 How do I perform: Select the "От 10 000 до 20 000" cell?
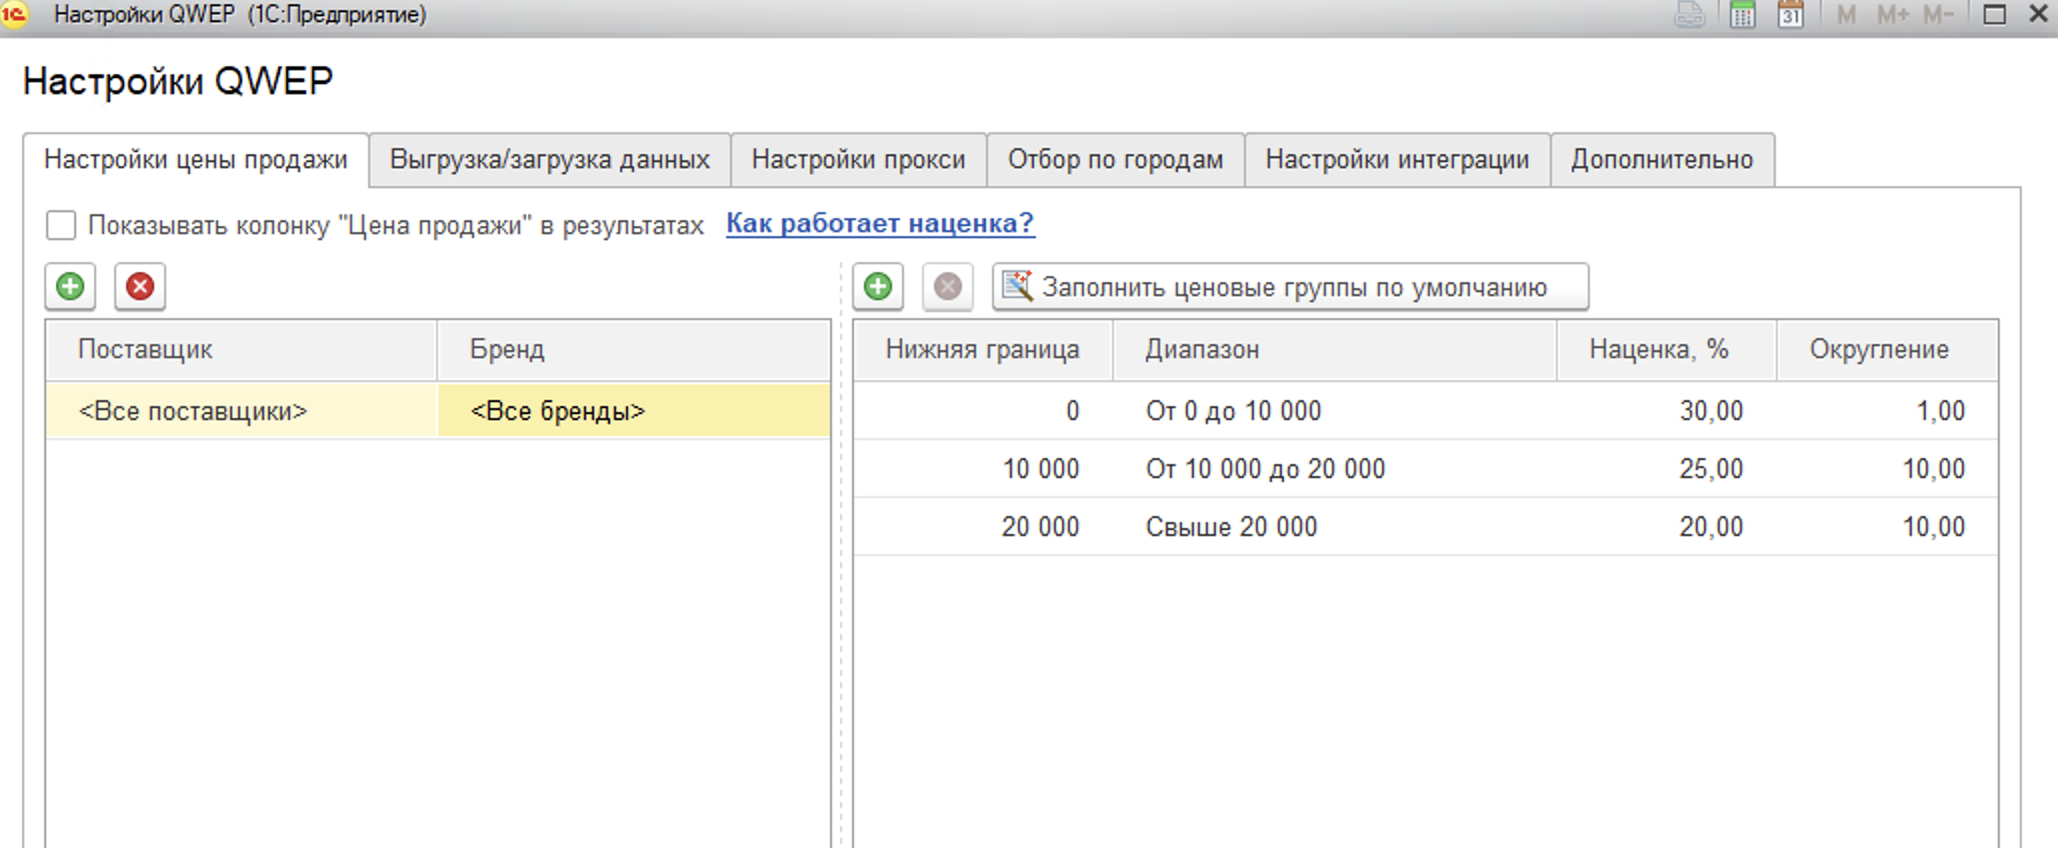pos(1335,469)
